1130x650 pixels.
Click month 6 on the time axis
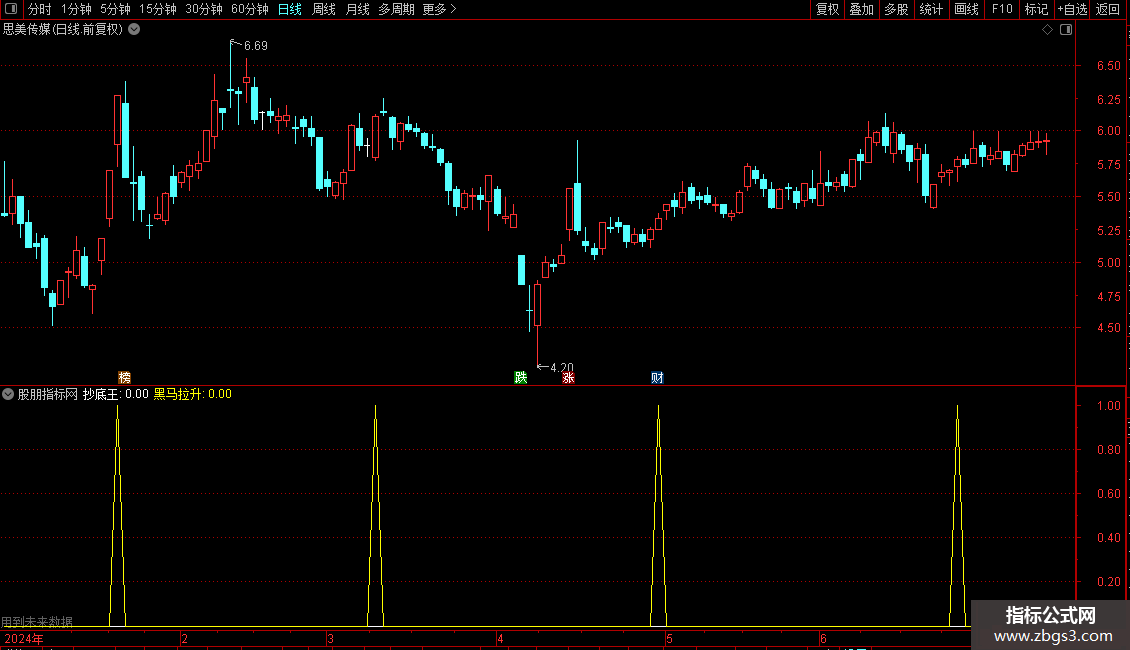823,639
